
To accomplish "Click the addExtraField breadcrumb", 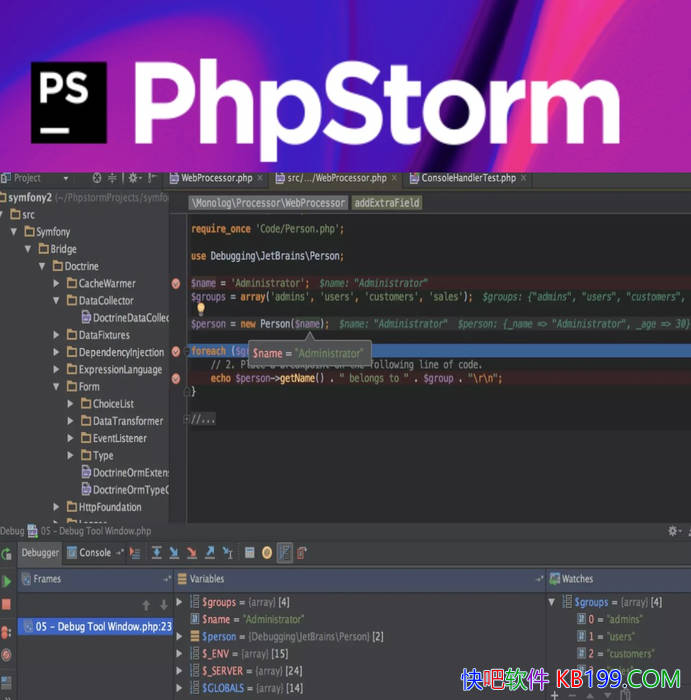I will [x=387, y=203].
